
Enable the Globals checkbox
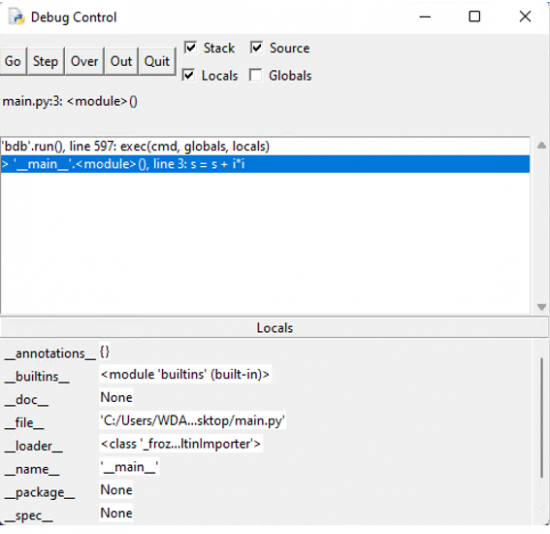coord(255,75)
